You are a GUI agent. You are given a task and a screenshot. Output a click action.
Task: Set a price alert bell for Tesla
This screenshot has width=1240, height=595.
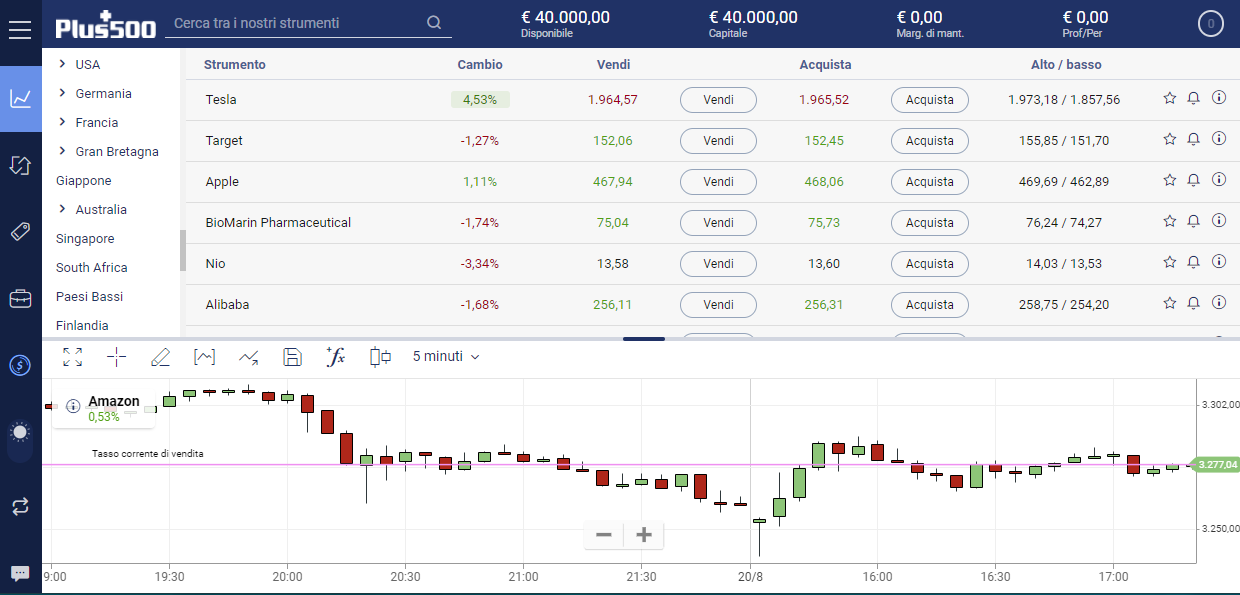(1194, 98)
